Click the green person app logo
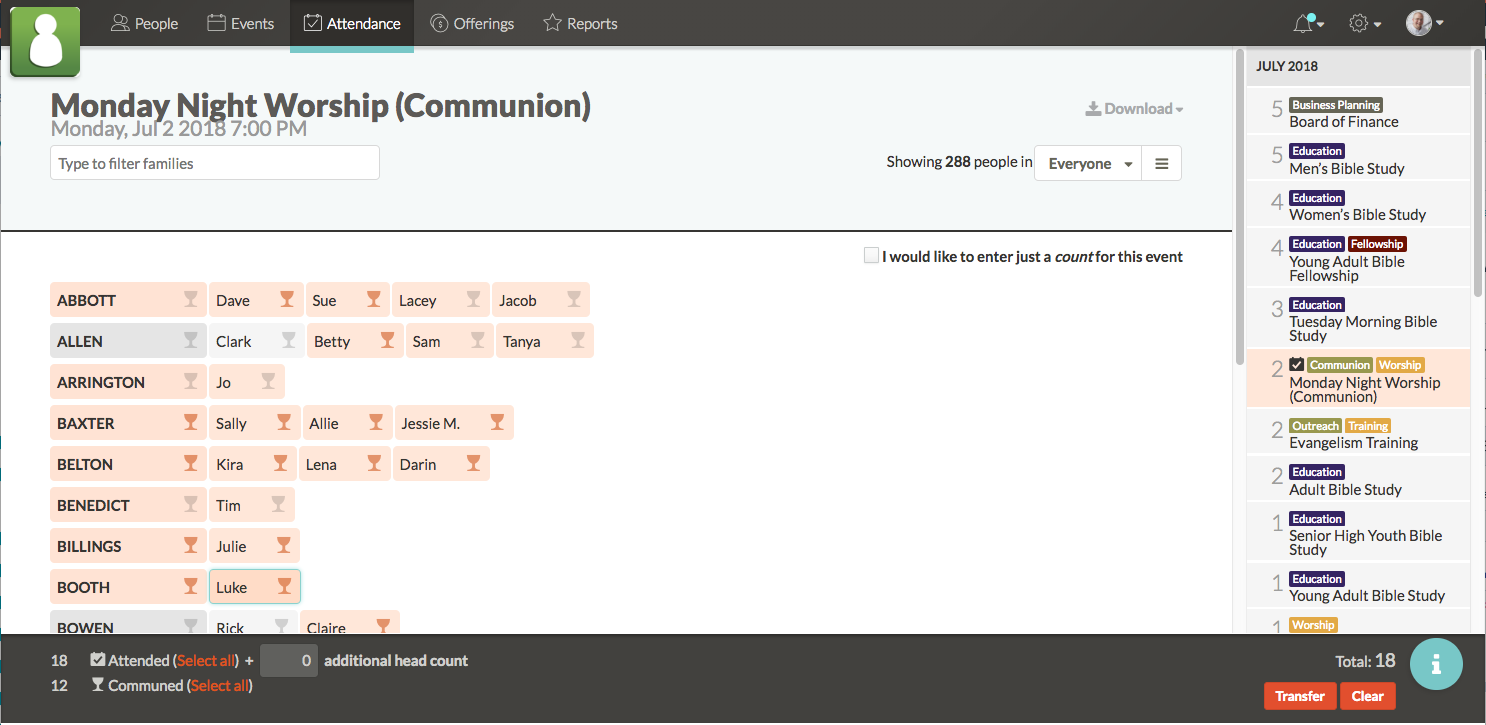 44,42
